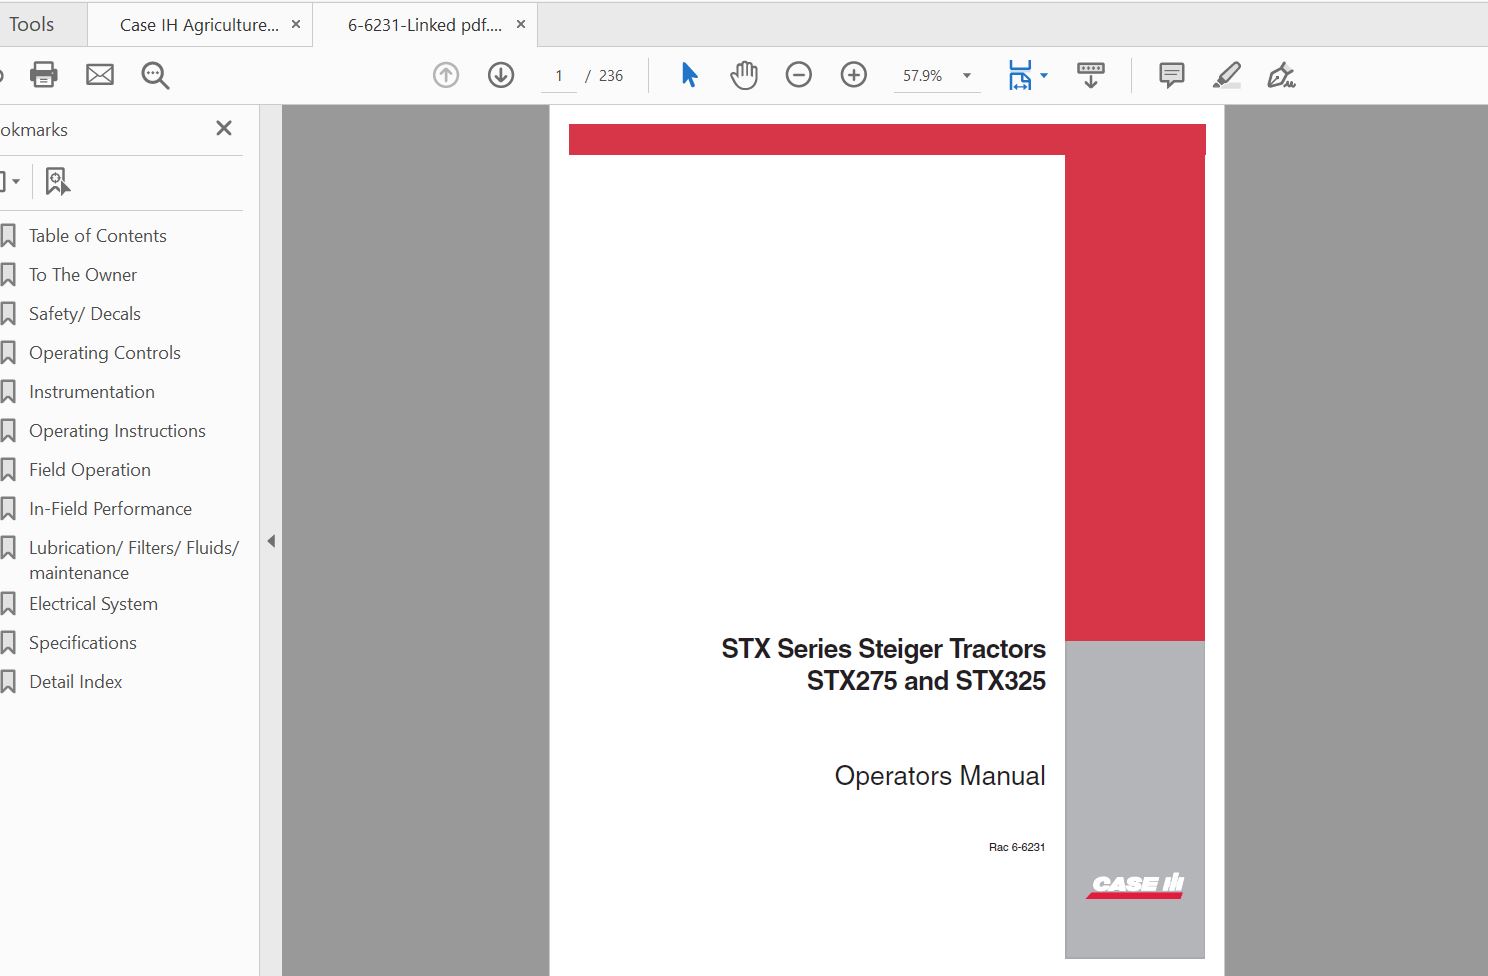Click the fit-width page display icon
Viewport: 1488px width, 976px height.
click(1019, 75)
